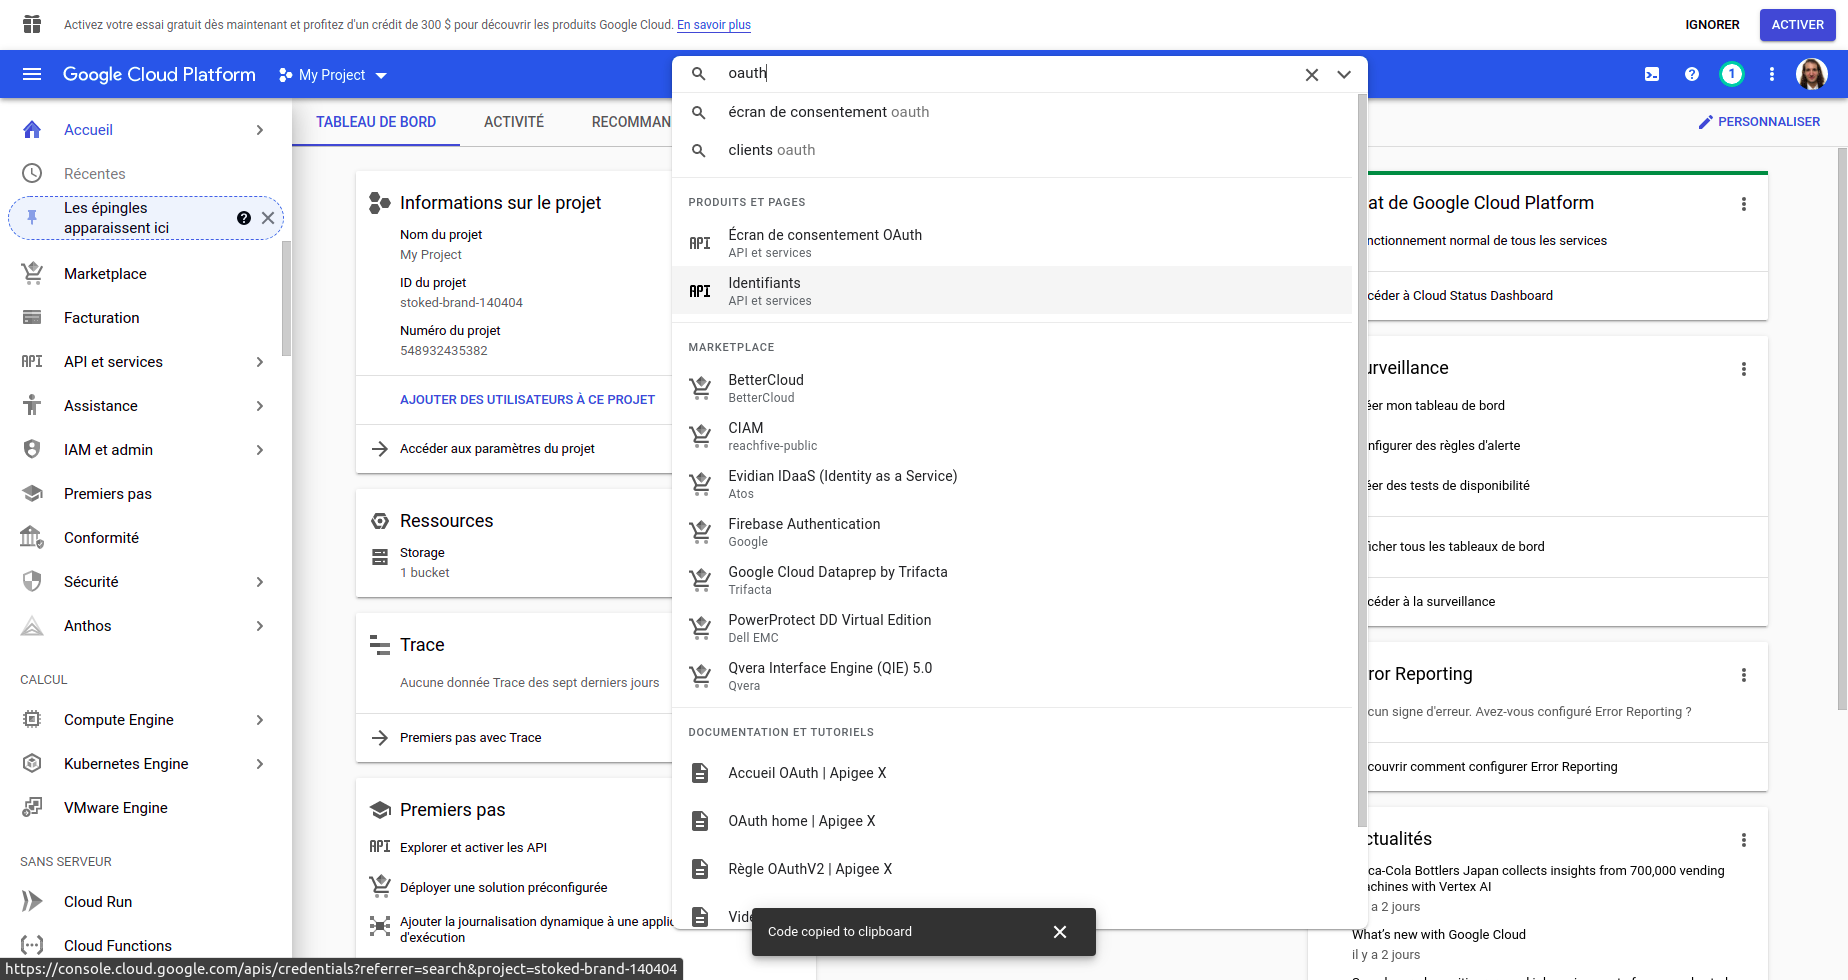
Task: Click in the oauth search input field
Action: tap(1000, 74)
